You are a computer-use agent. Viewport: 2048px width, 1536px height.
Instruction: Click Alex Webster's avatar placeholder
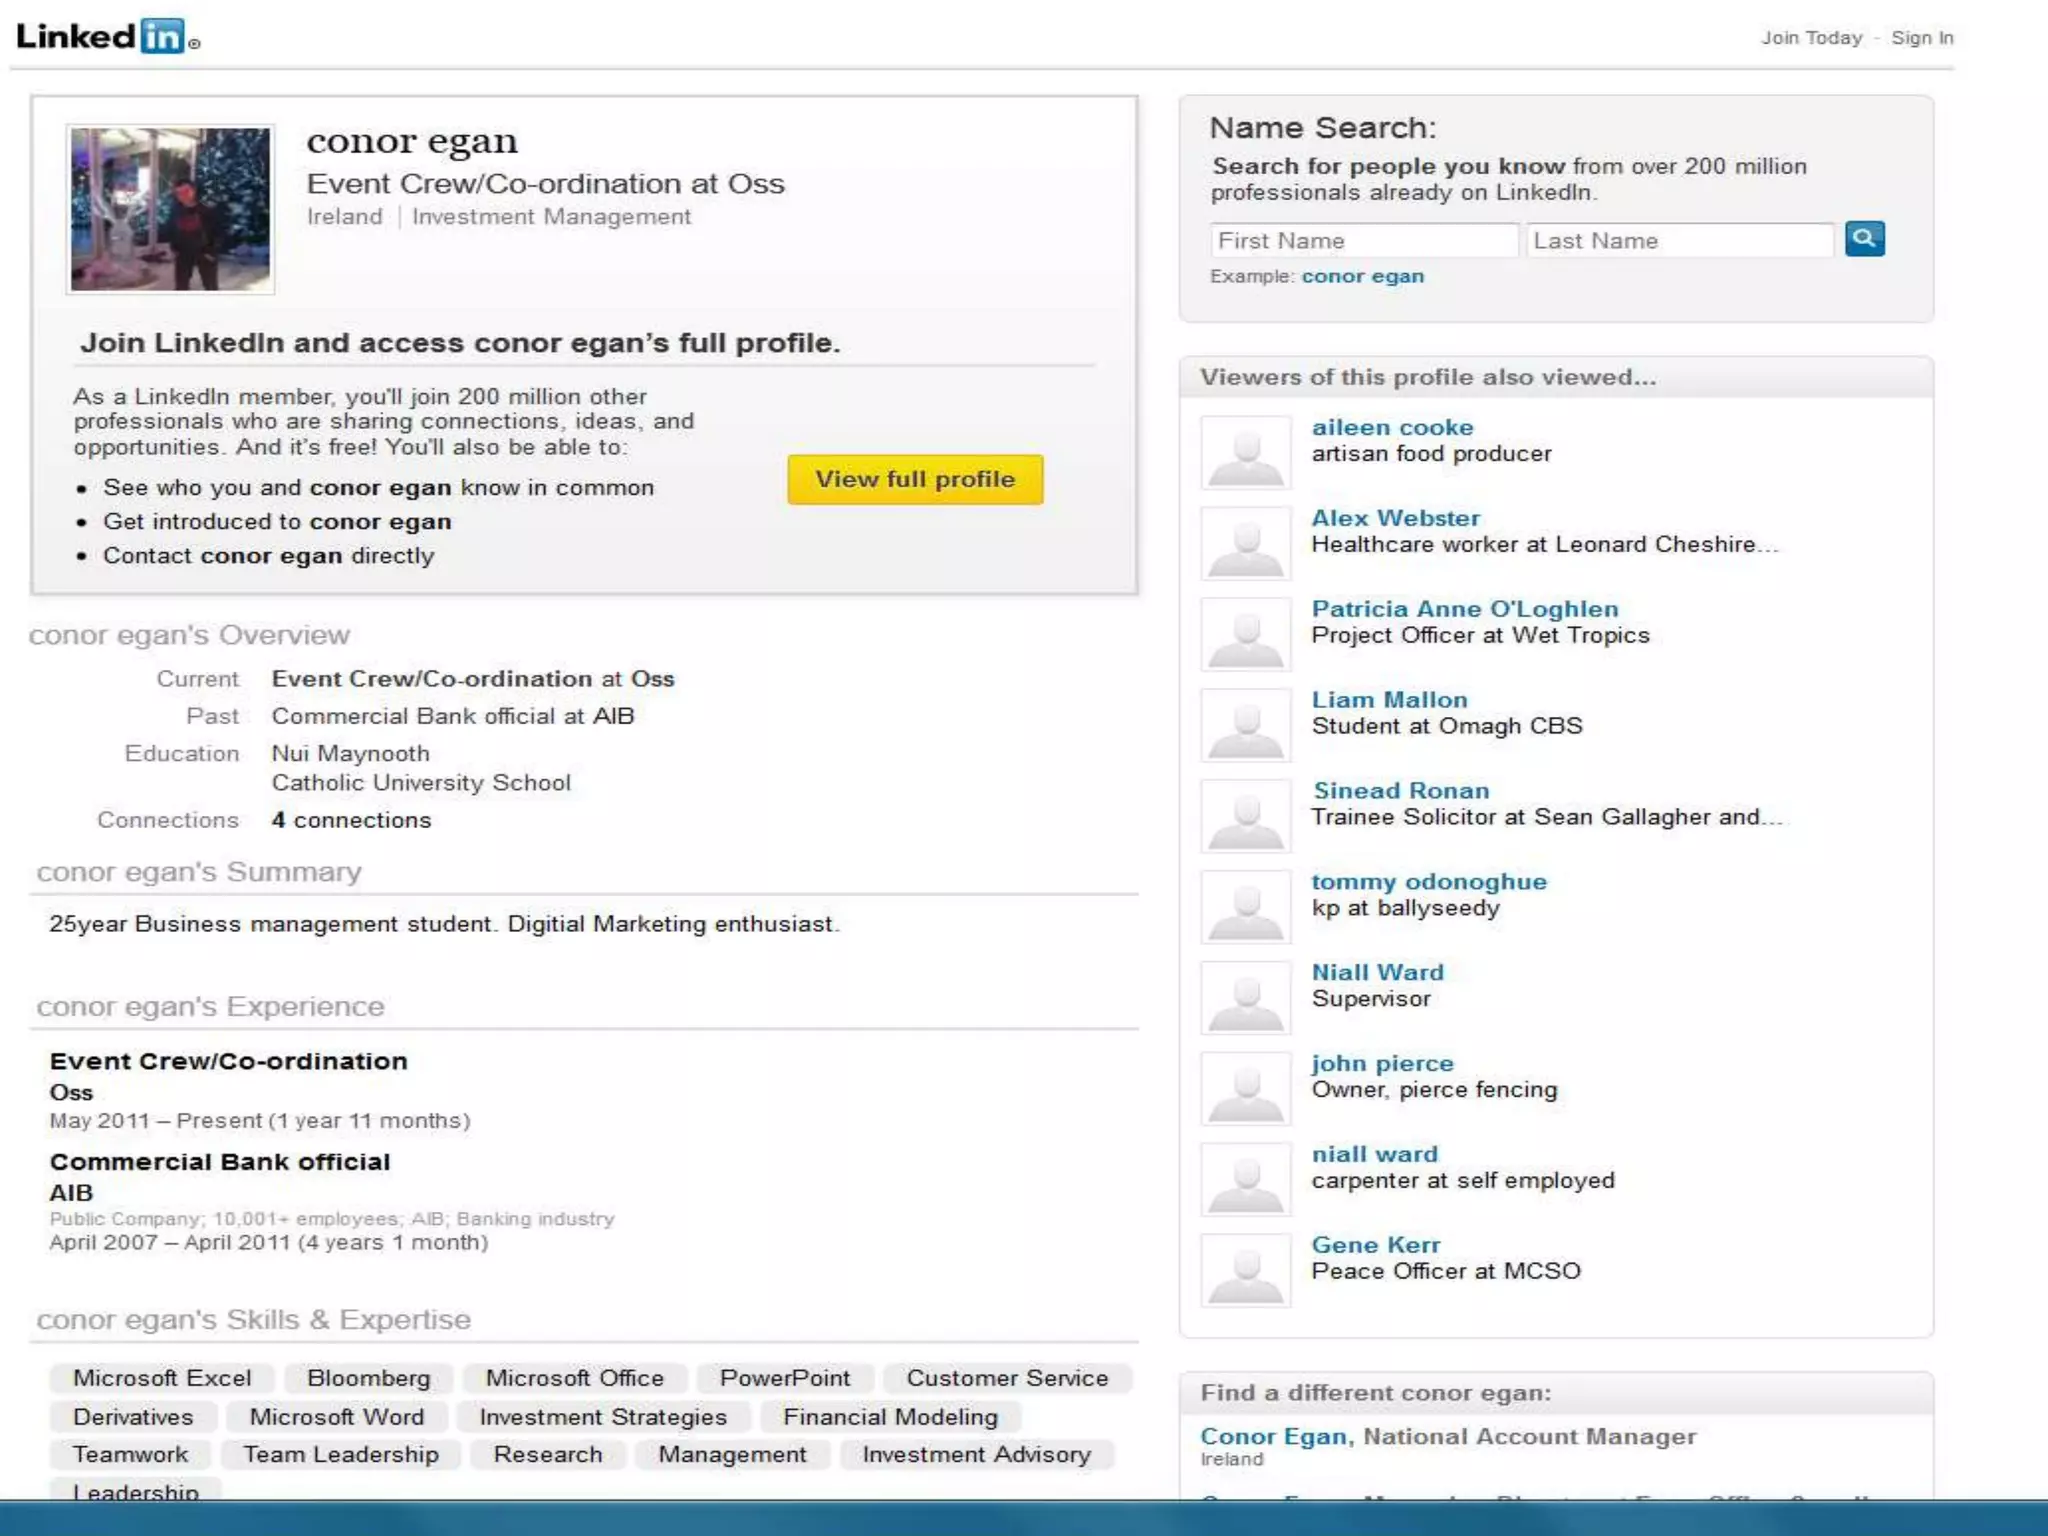click(1245, 544)
